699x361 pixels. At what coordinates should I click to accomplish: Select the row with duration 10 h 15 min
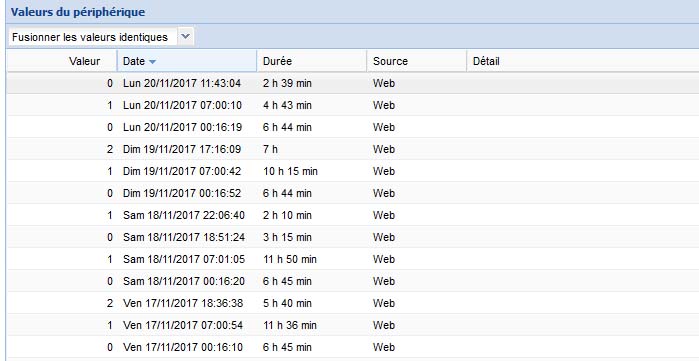(x=353, y=171)
